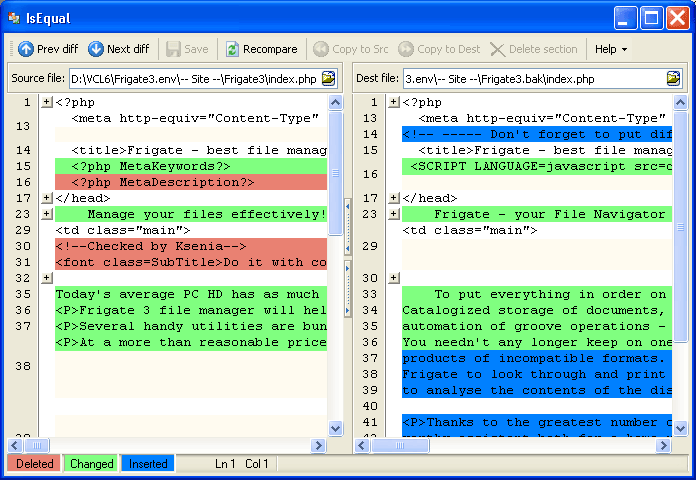Expand line 32 section in source pane

point(47,278)
